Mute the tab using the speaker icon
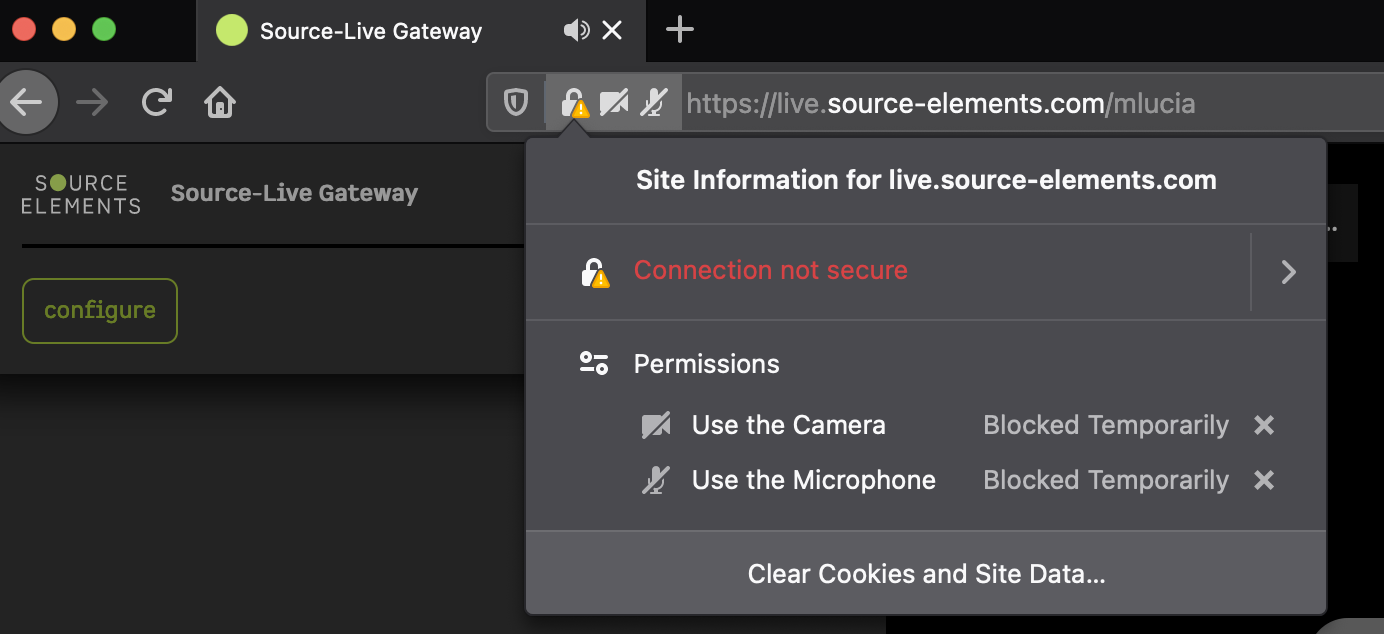The height and width of the screenshot is (634, 1384). (x=576, y=31)
